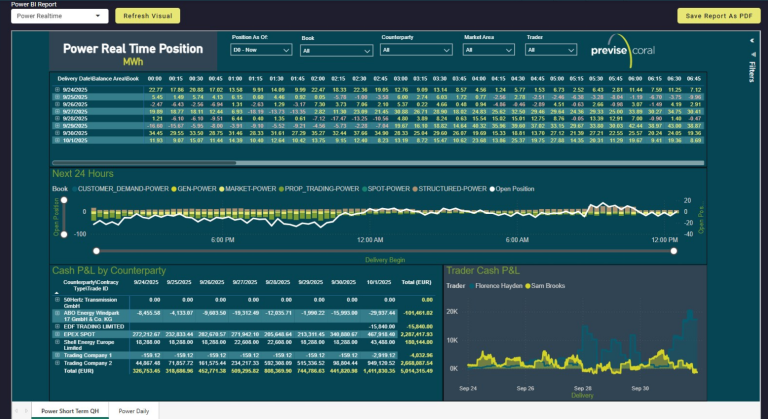Expand the EPEX SPOT counterparty row
This screenshot has width=768, height=419.
click(57, 334)
